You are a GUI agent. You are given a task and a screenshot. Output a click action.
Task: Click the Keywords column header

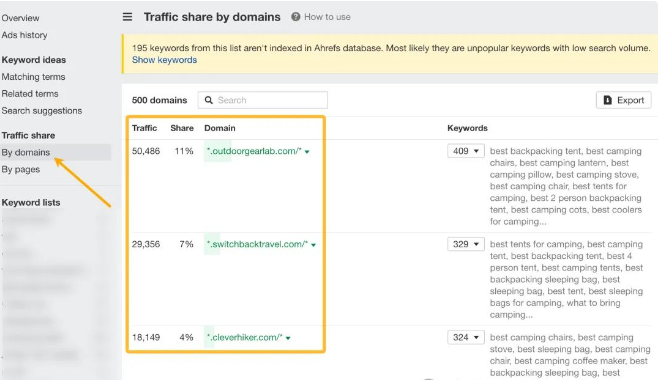[467, 128]
